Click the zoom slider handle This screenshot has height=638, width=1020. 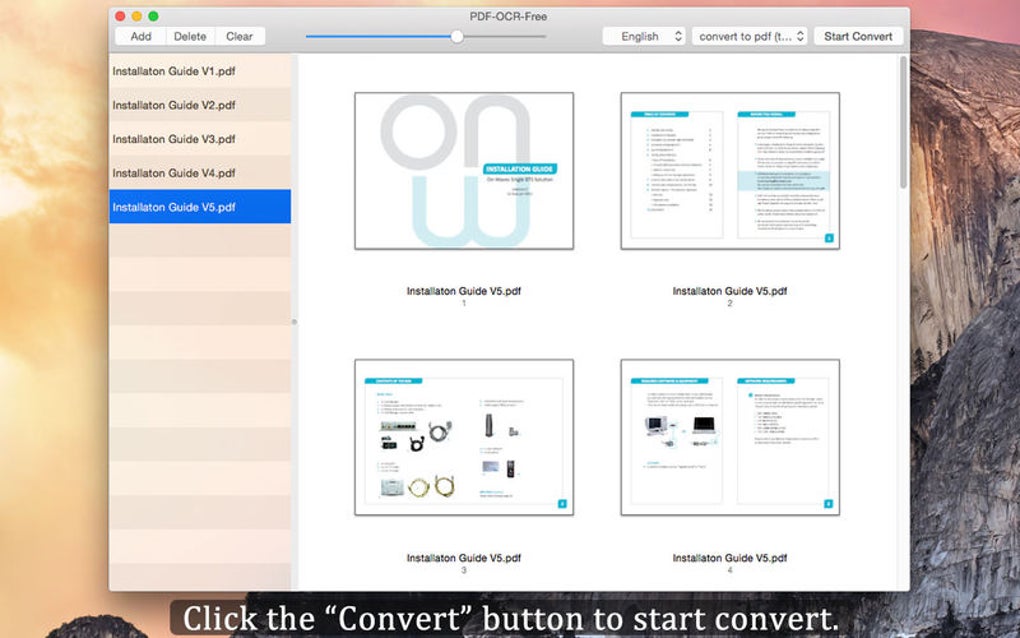pos(457,36)
